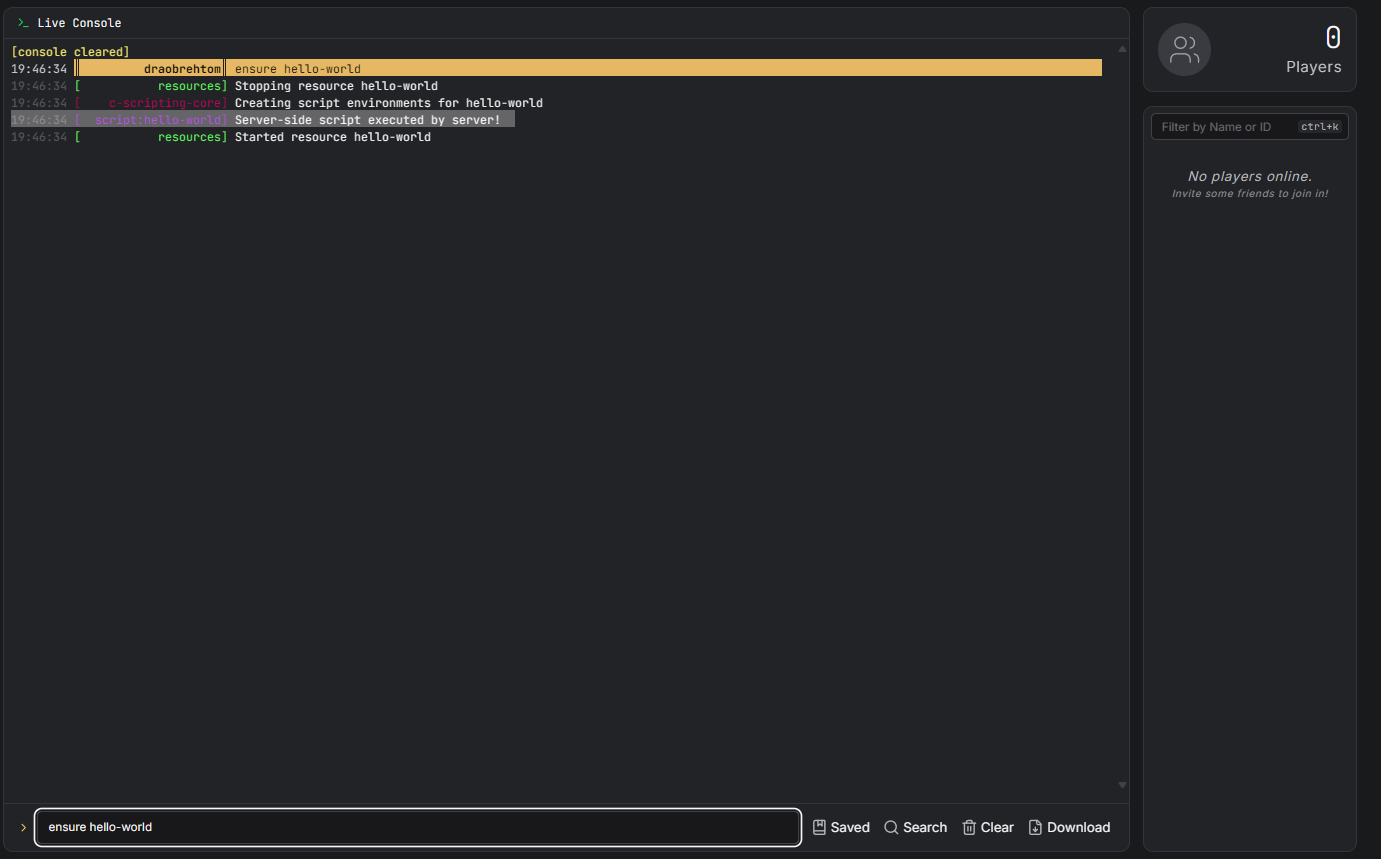Open the console Search function
Screen dimensions: 1381x859
915,827
